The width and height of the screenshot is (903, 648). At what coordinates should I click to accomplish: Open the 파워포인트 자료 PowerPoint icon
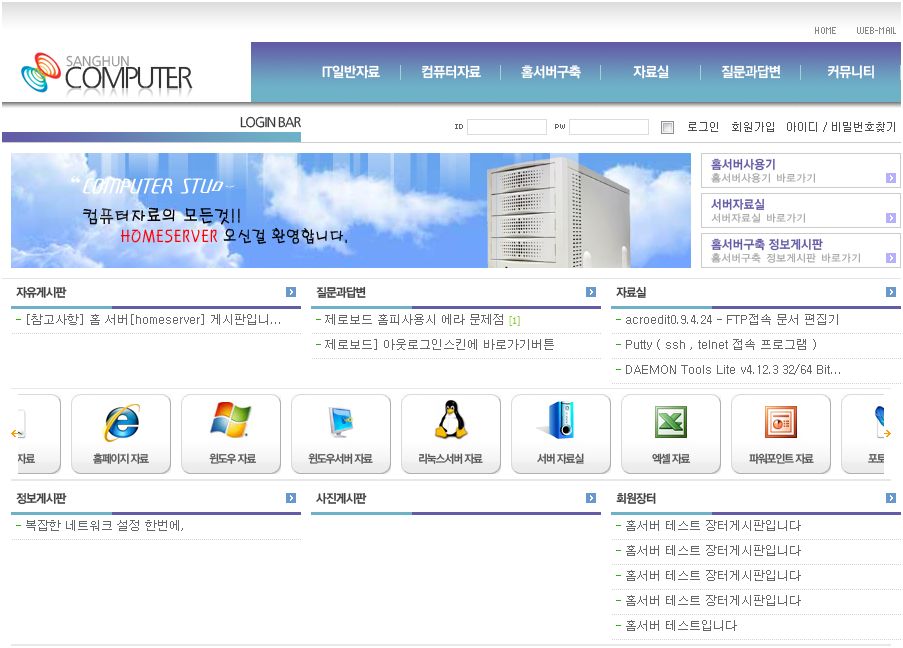coord(781,434)
